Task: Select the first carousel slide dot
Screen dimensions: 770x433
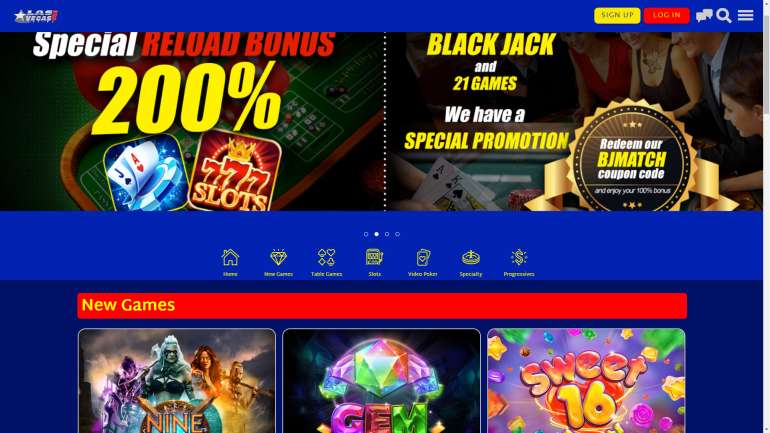Action: click(x=366, y=234)
